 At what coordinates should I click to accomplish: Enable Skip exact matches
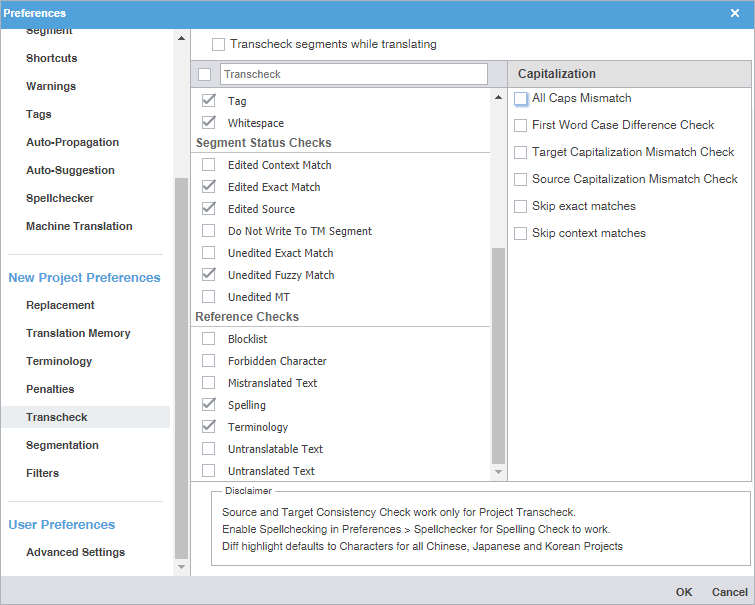pos(521,206)
